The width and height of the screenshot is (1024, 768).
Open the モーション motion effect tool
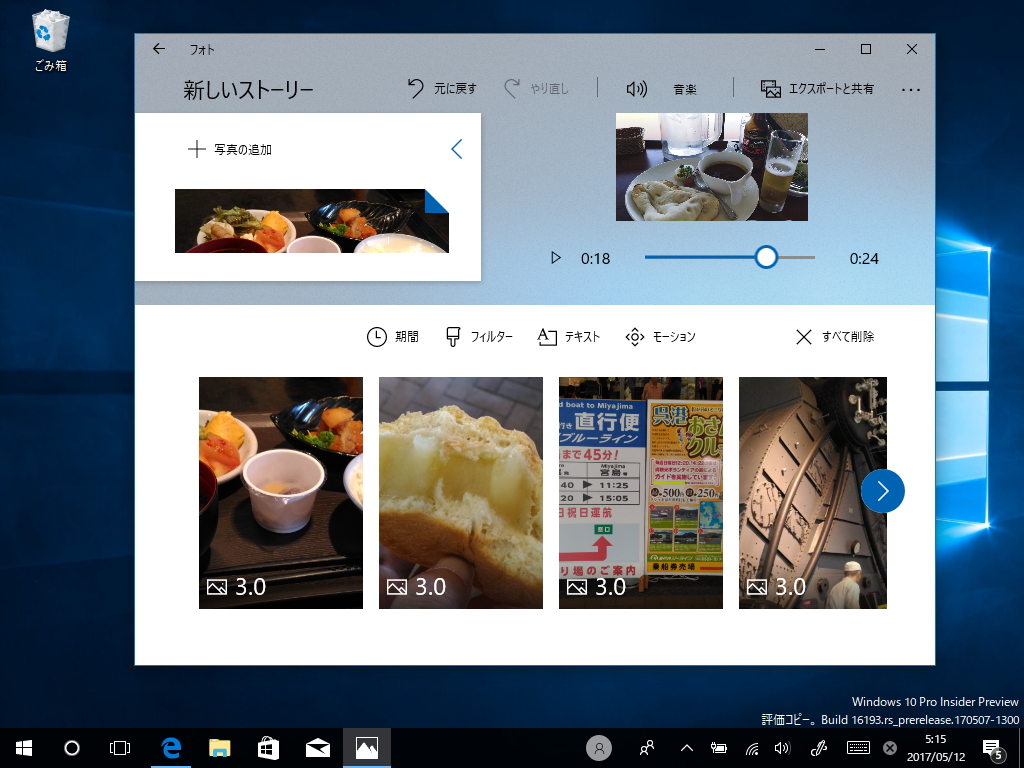click(662, 337)
